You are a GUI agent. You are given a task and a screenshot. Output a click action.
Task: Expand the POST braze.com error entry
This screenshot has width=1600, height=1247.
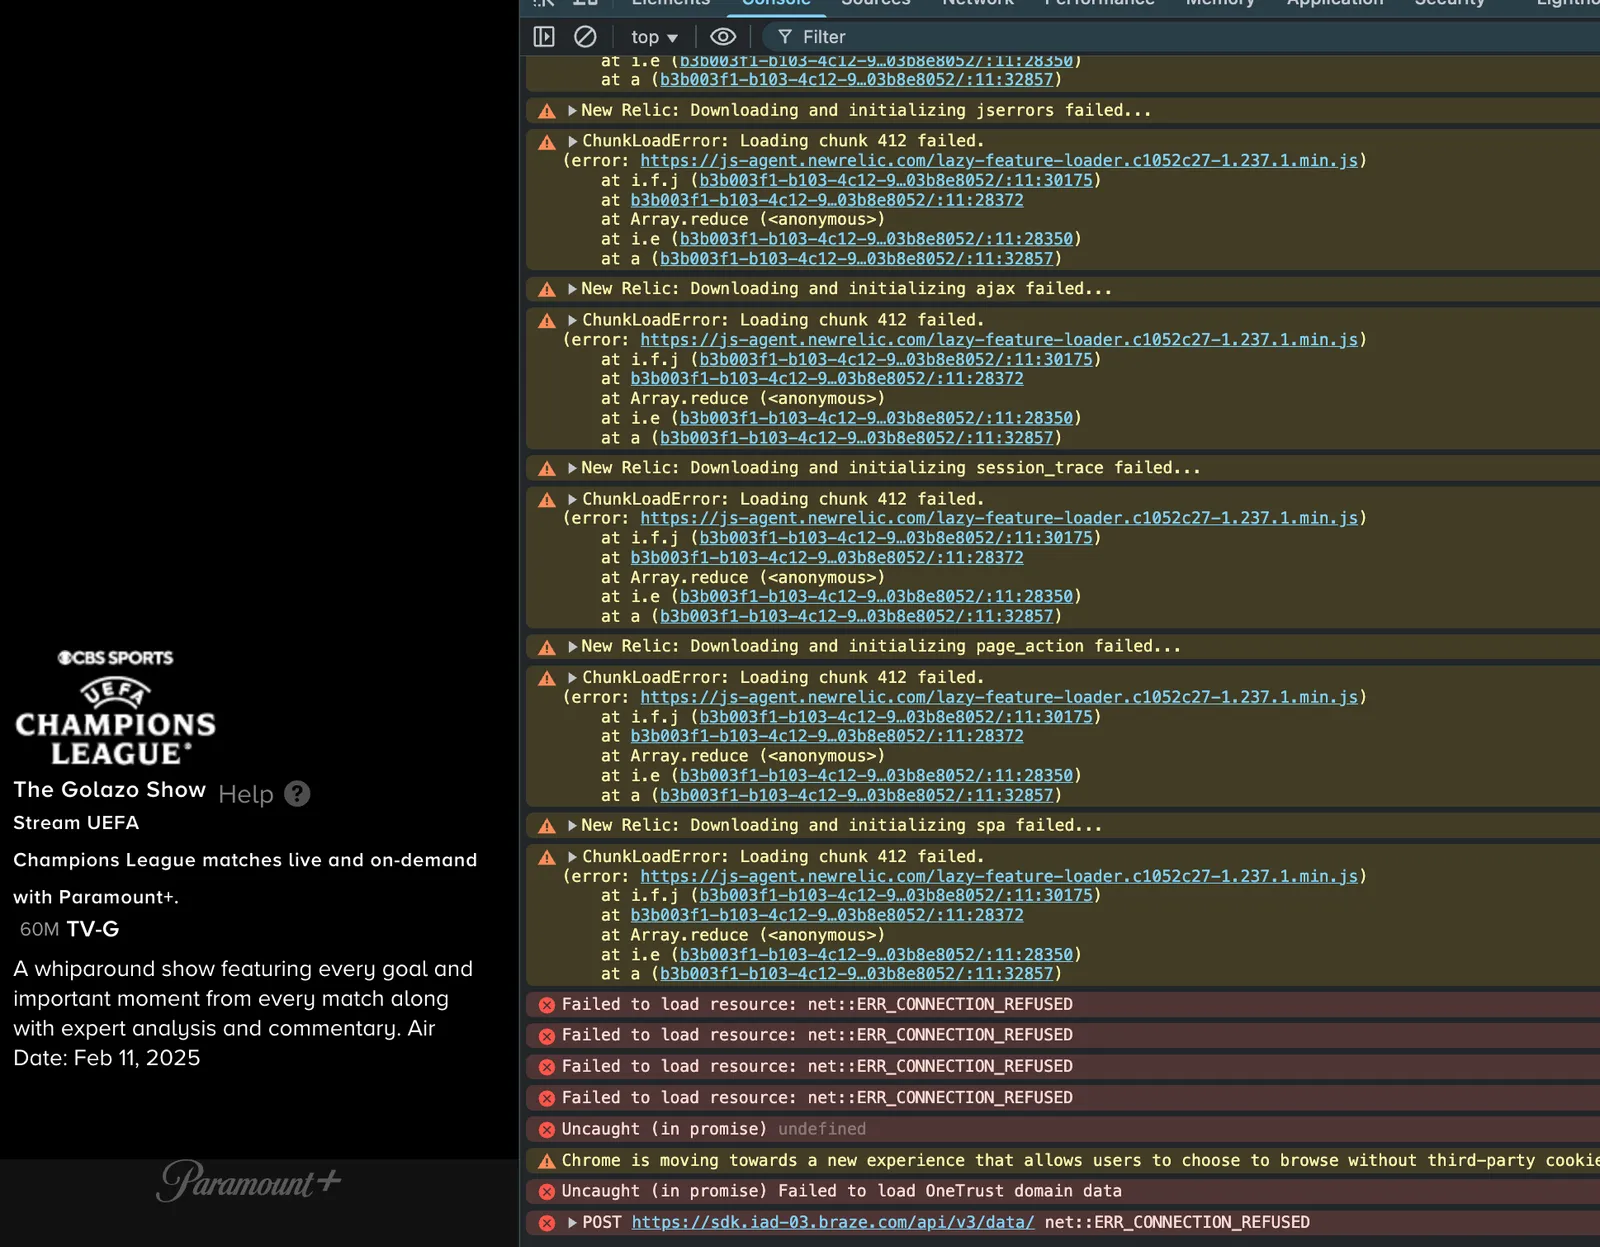click(572, 1223)
